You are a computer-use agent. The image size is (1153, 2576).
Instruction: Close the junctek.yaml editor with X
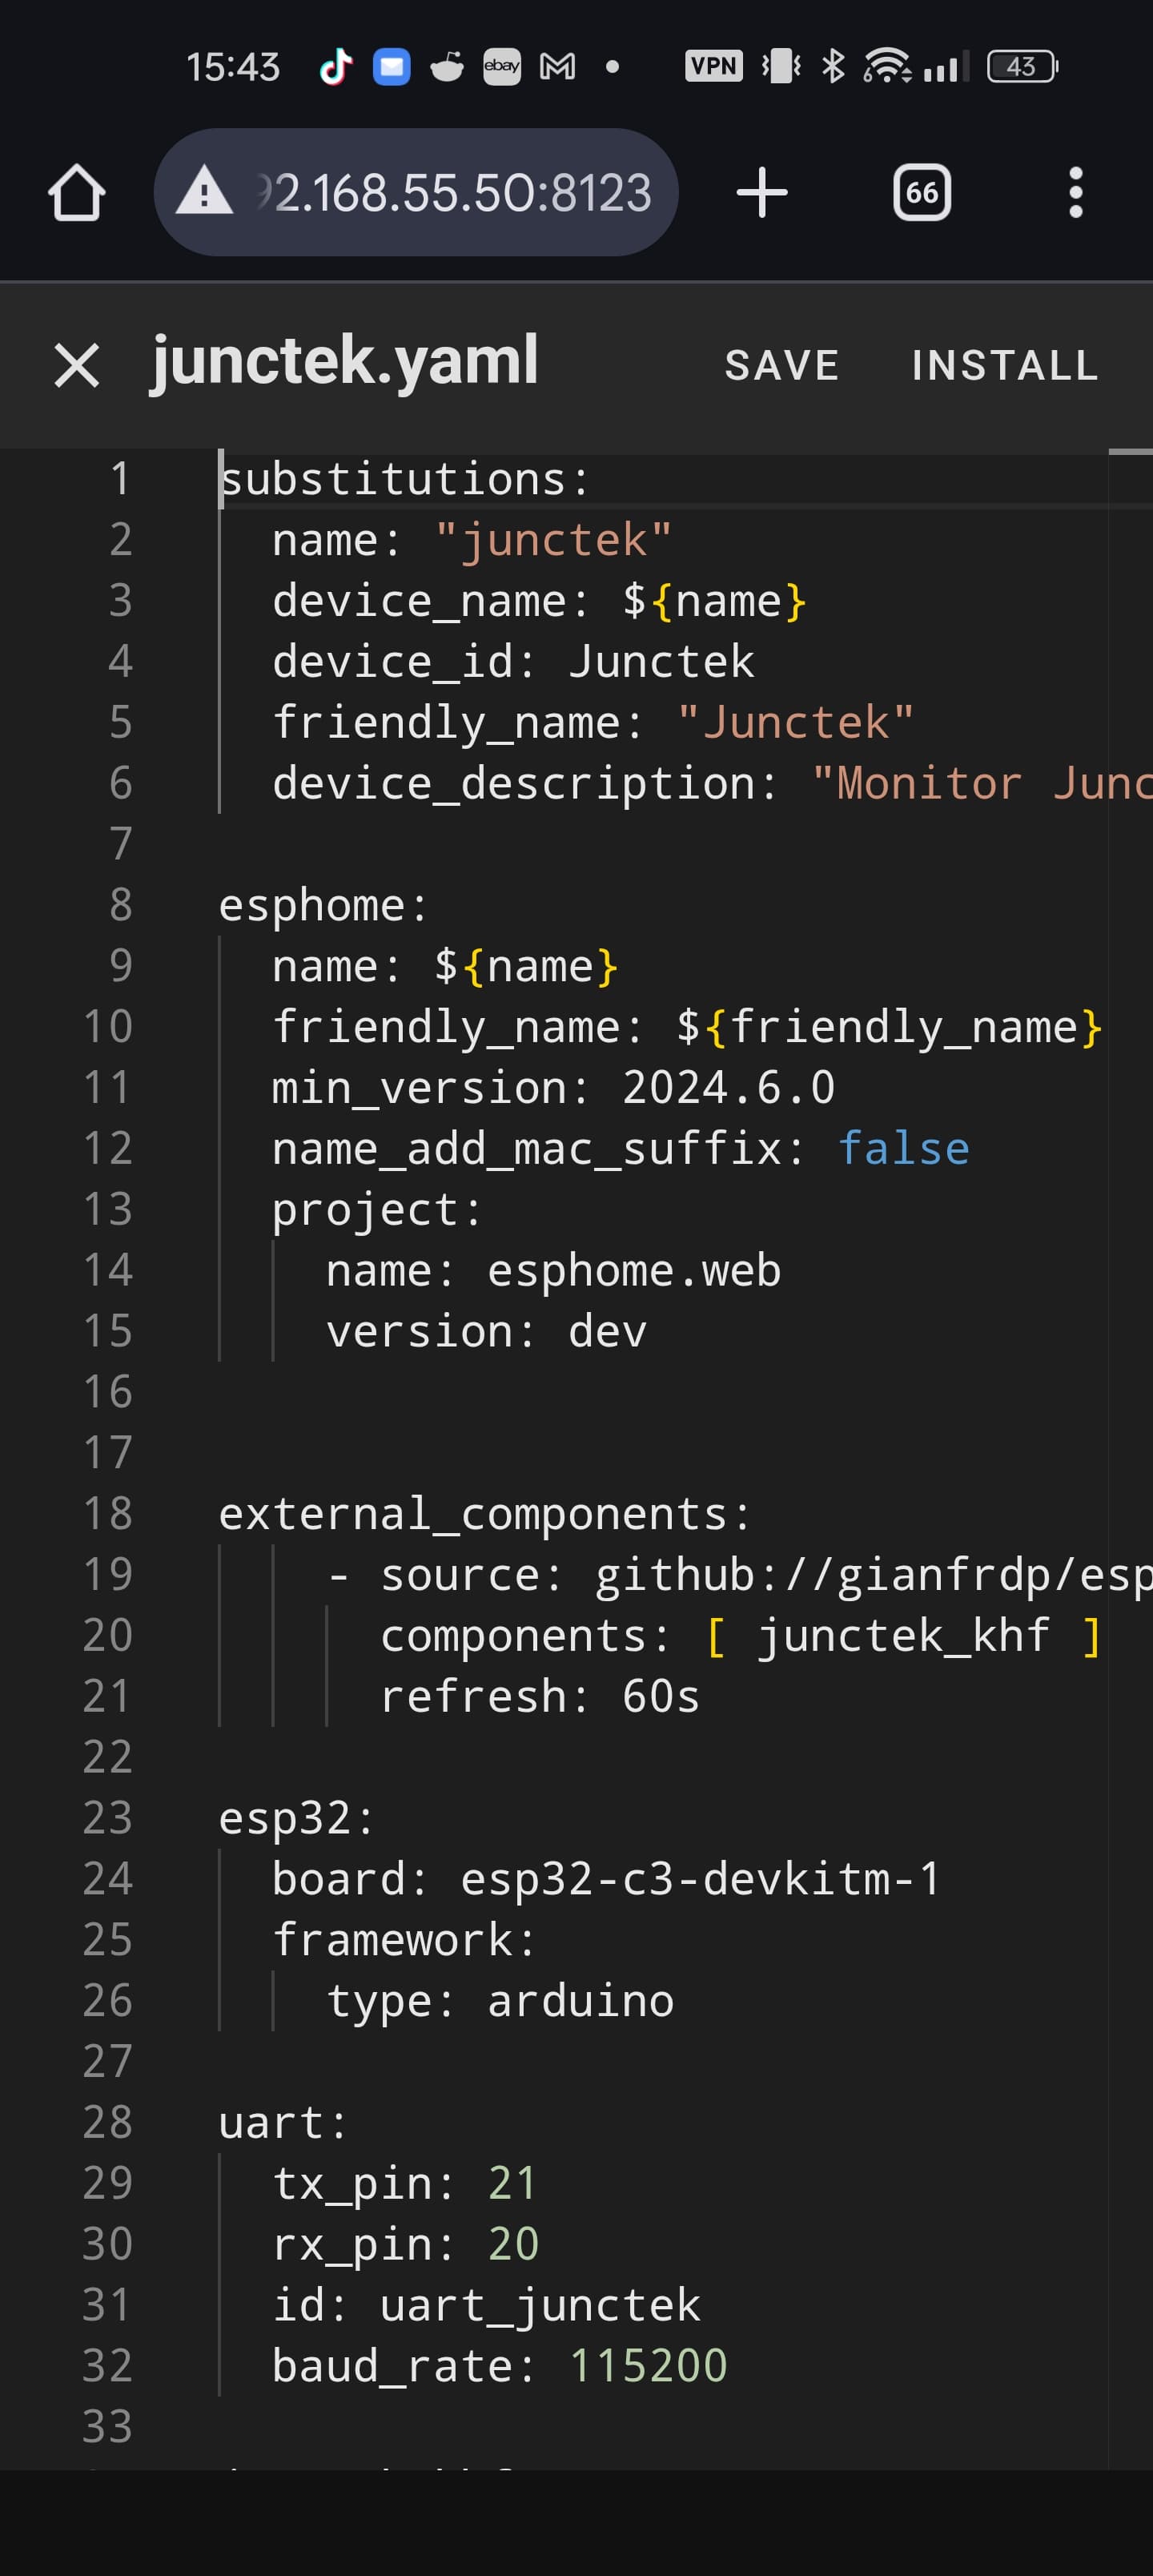click(77, 365)
